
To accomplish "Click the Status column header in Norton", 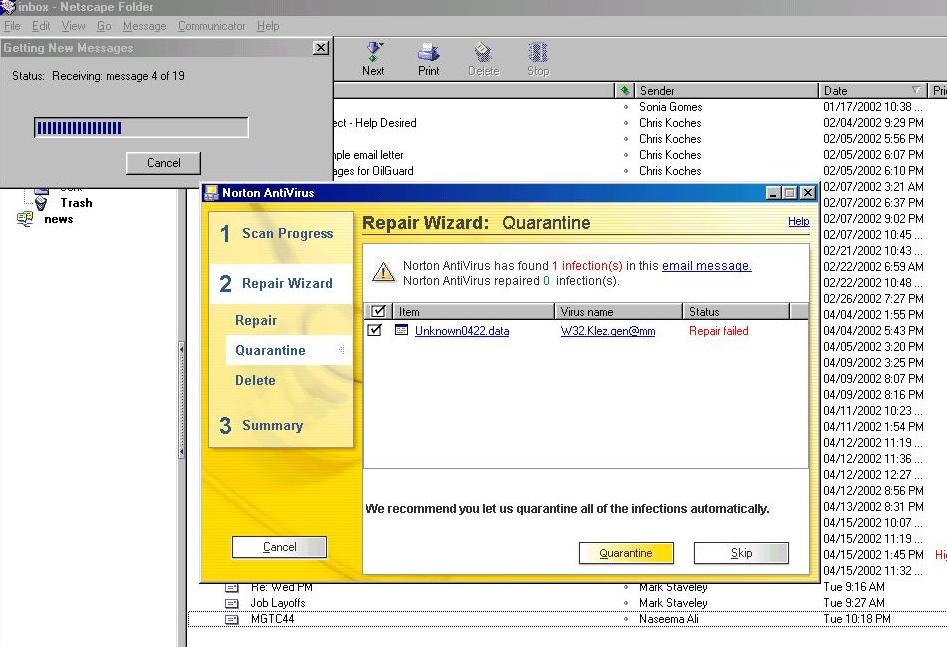I will 736,312.
